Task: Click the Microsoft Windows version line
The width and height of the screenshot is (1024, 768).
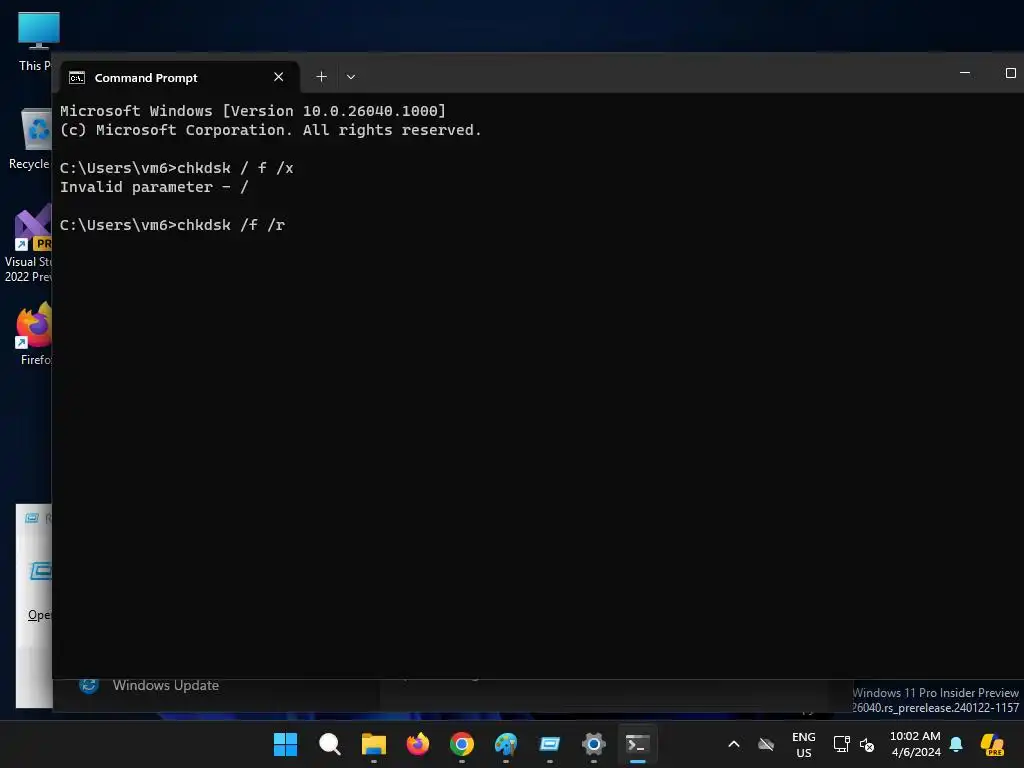Action: pos(253,111)
